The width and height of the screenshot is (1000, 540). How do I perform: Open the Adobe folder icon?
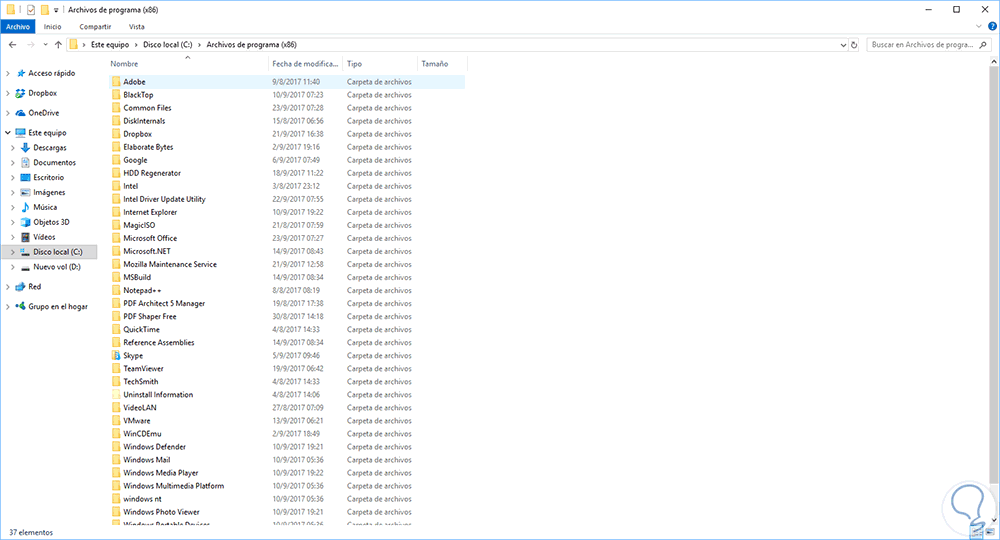click(115, 82)
